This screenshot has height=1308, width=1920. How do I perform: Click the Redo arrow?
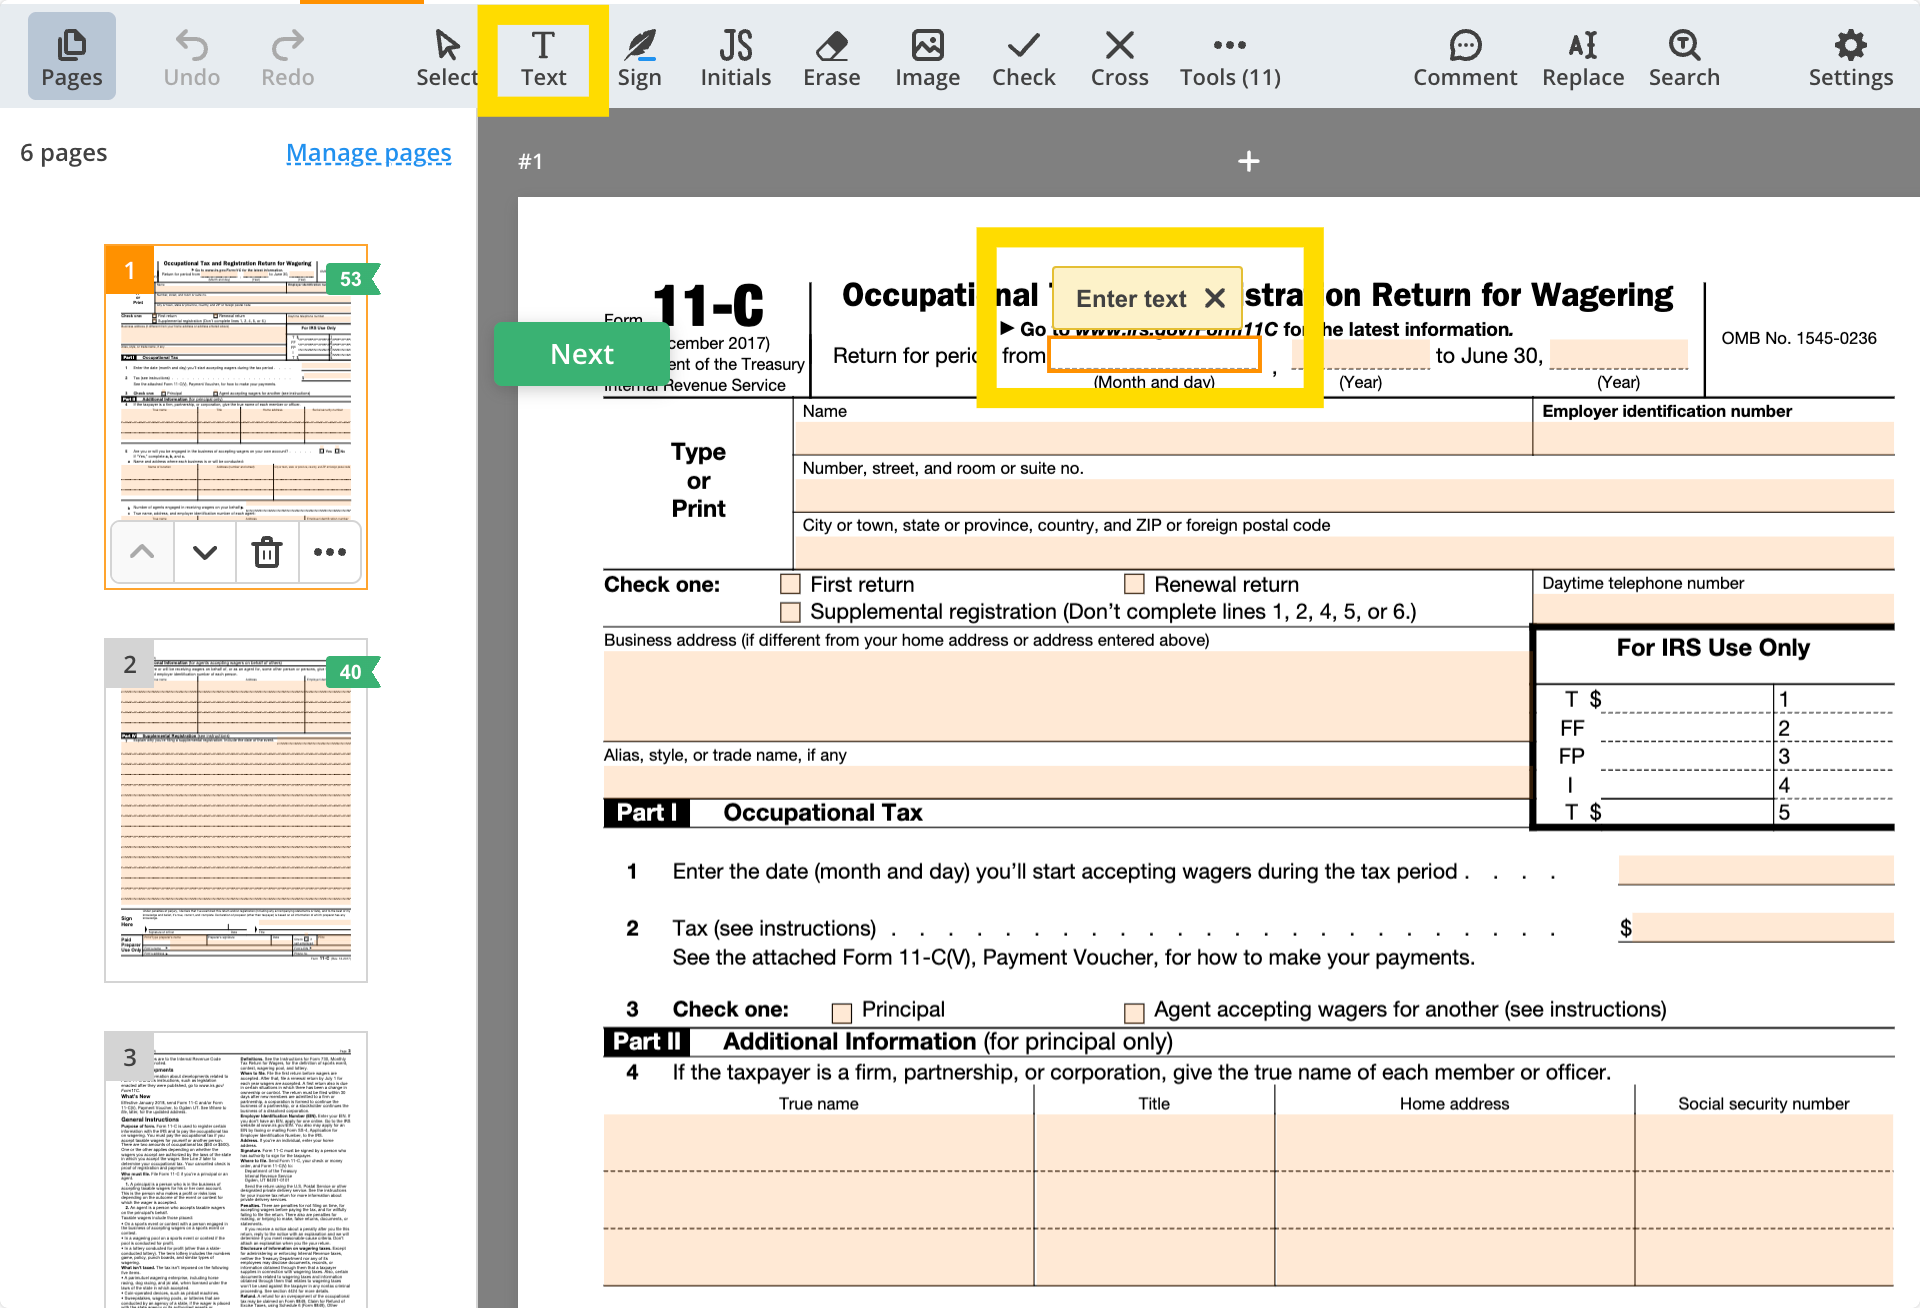click(x=287, y=56)
